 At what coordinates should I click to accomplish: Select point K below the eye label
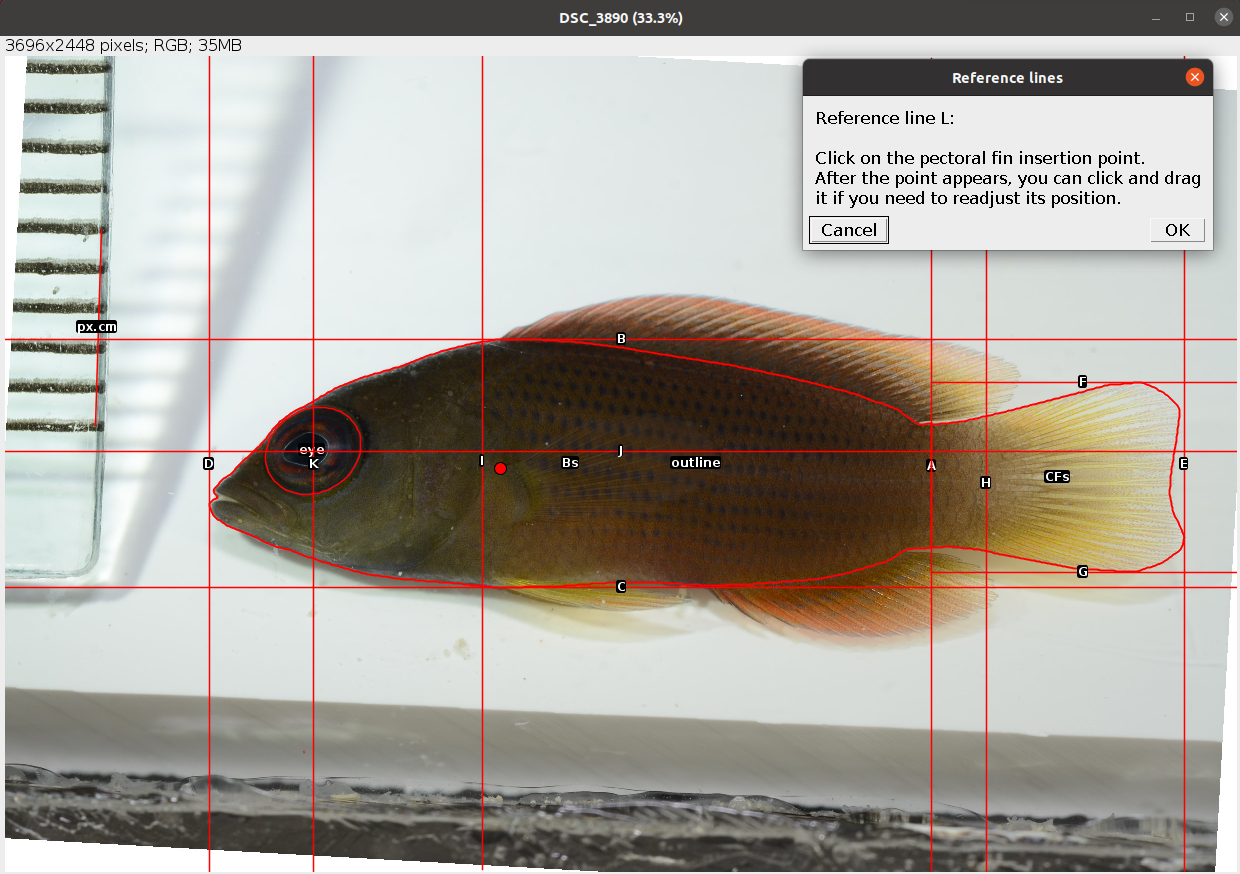tap(312, 464)
